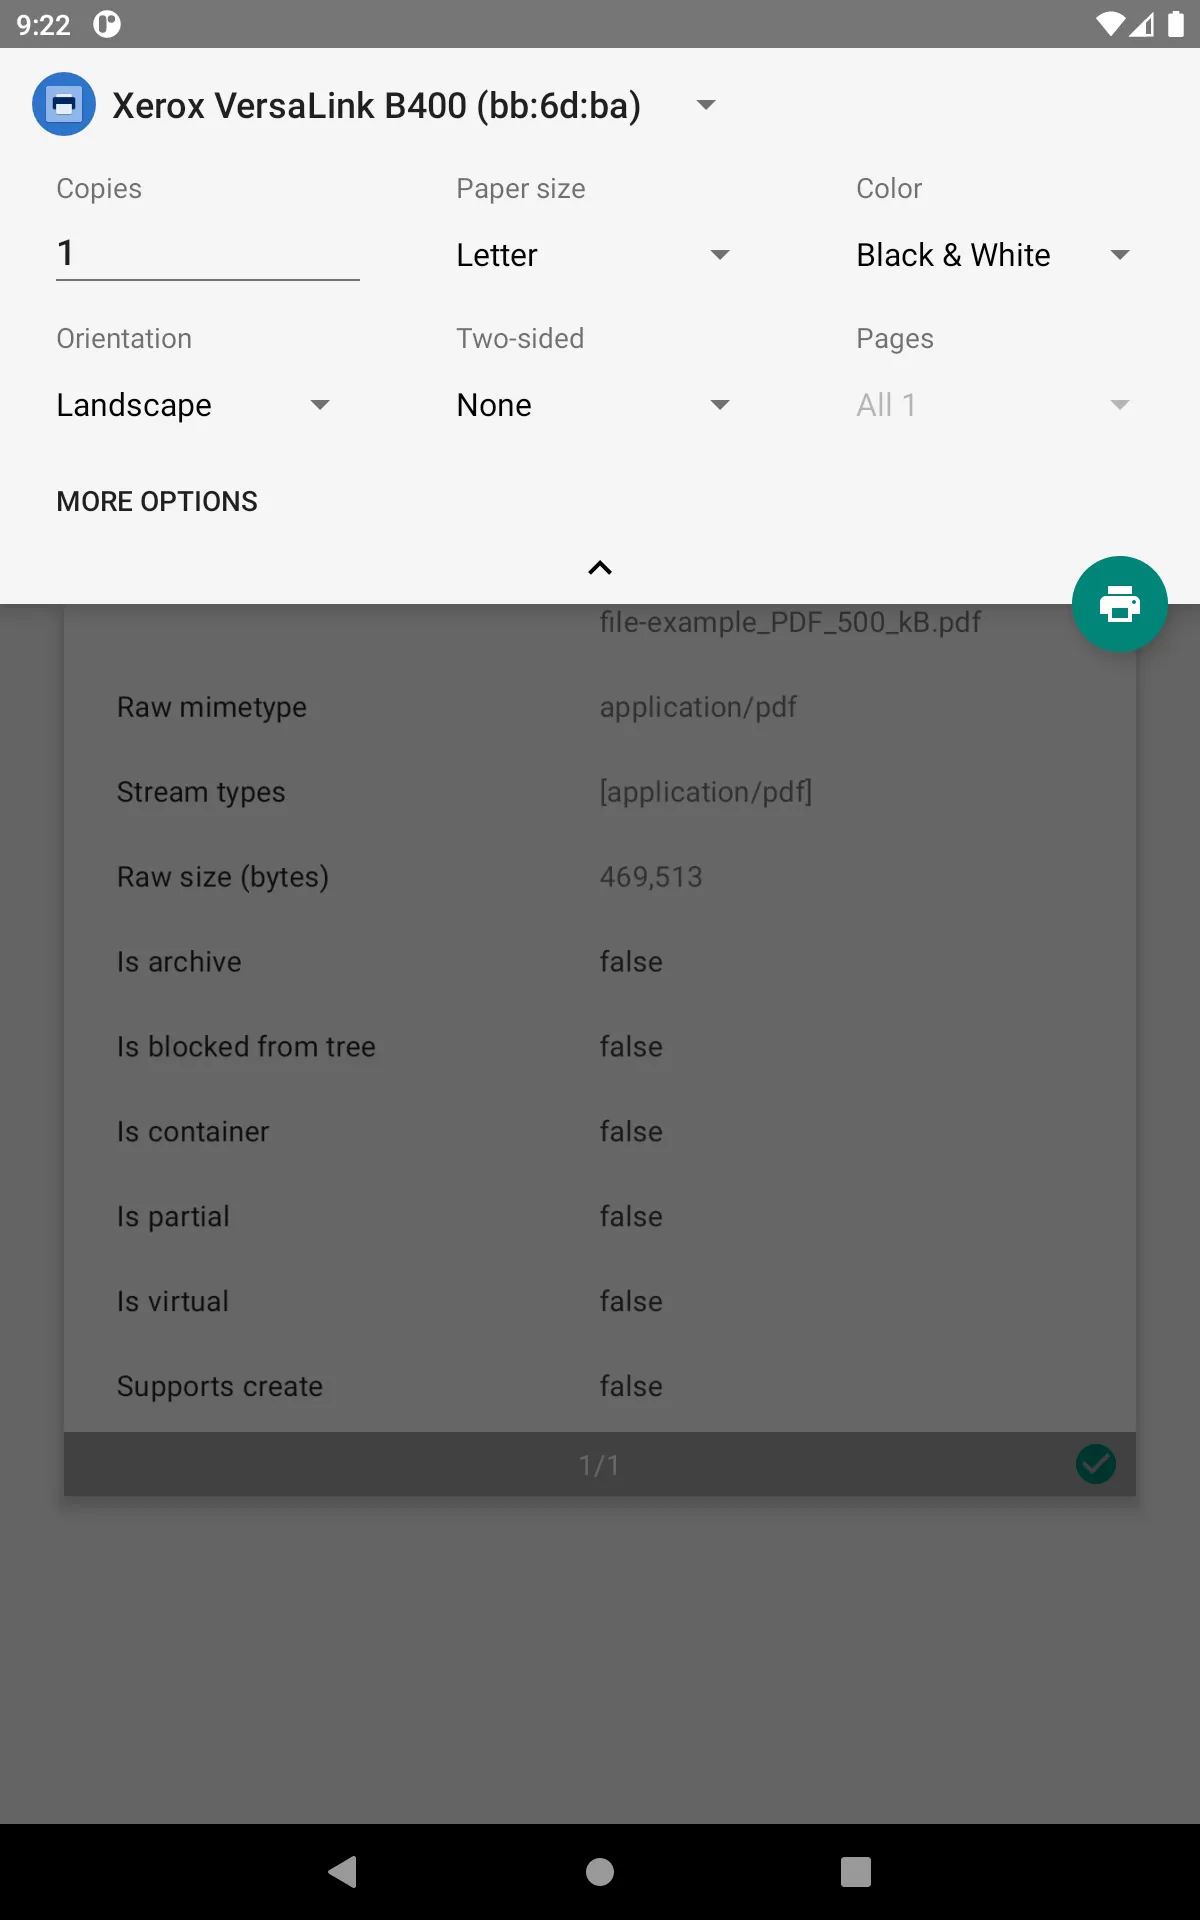This screenshot has height=1920, width=1200.
Task: Click the Is archive row label
Action: [179, 962]
